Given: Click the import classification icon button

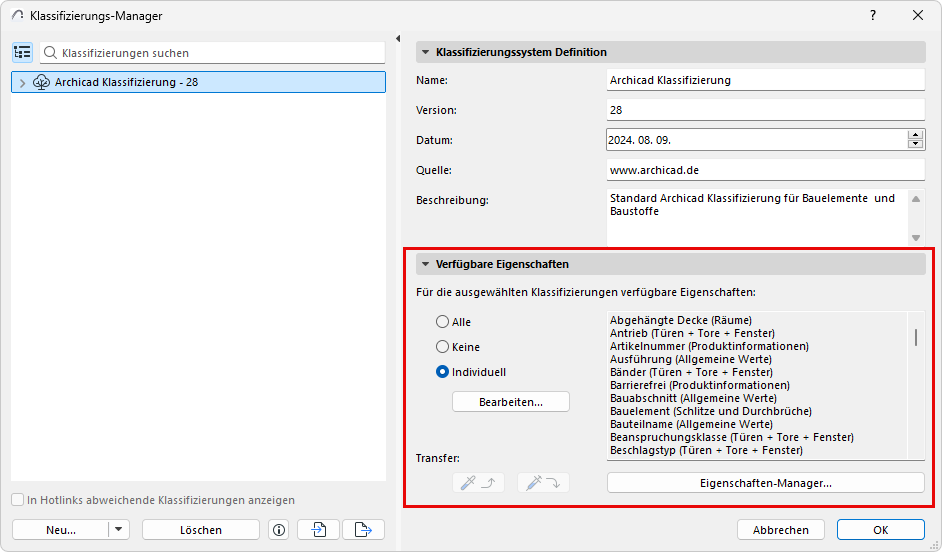Looking at the screenshot, I should (318, 530).
